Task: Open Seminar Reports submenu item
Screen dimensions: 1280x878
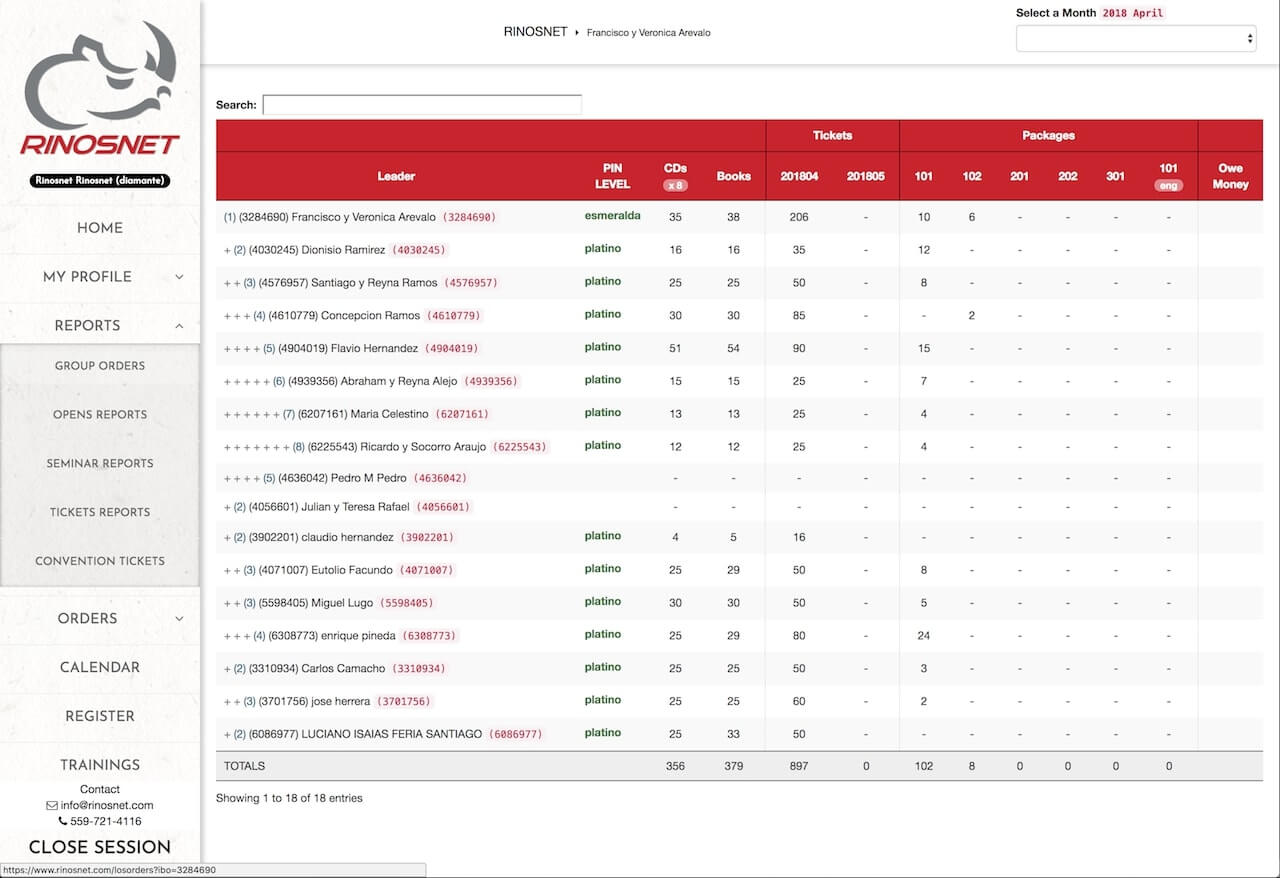Action: pos(100,464)
